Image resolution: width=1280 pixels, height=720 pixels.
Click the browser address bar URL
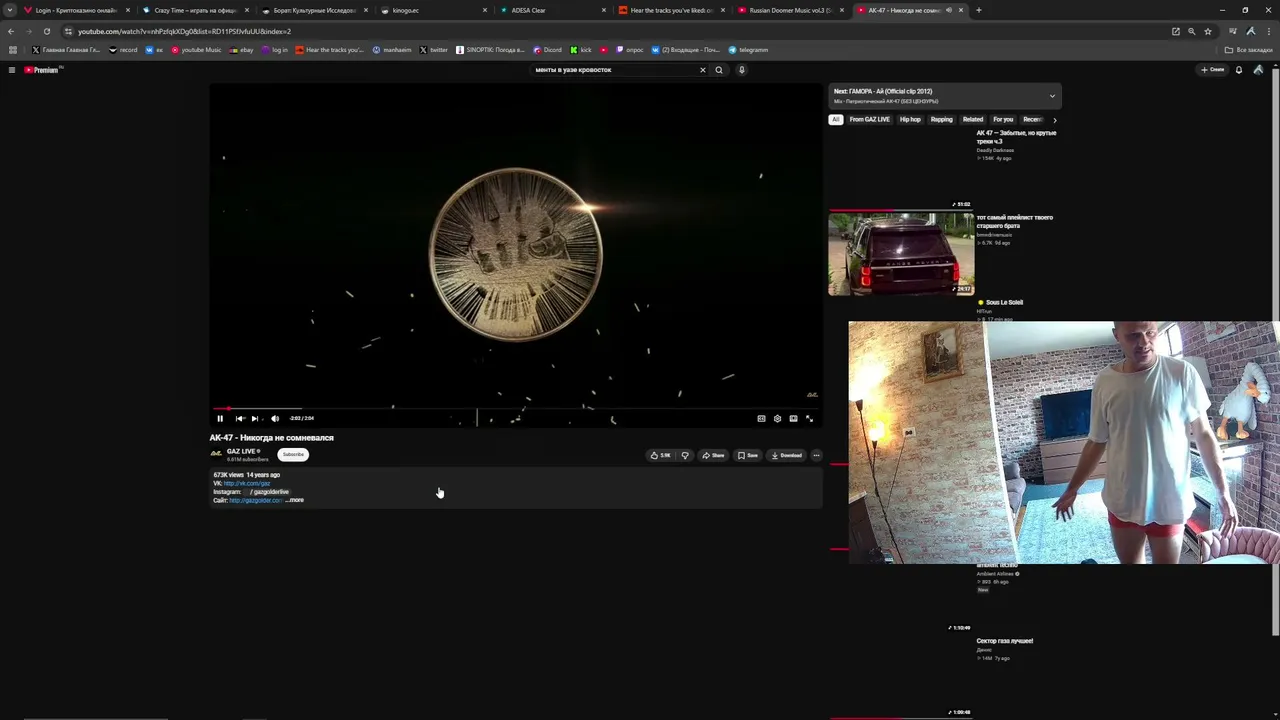pos(185,31)
